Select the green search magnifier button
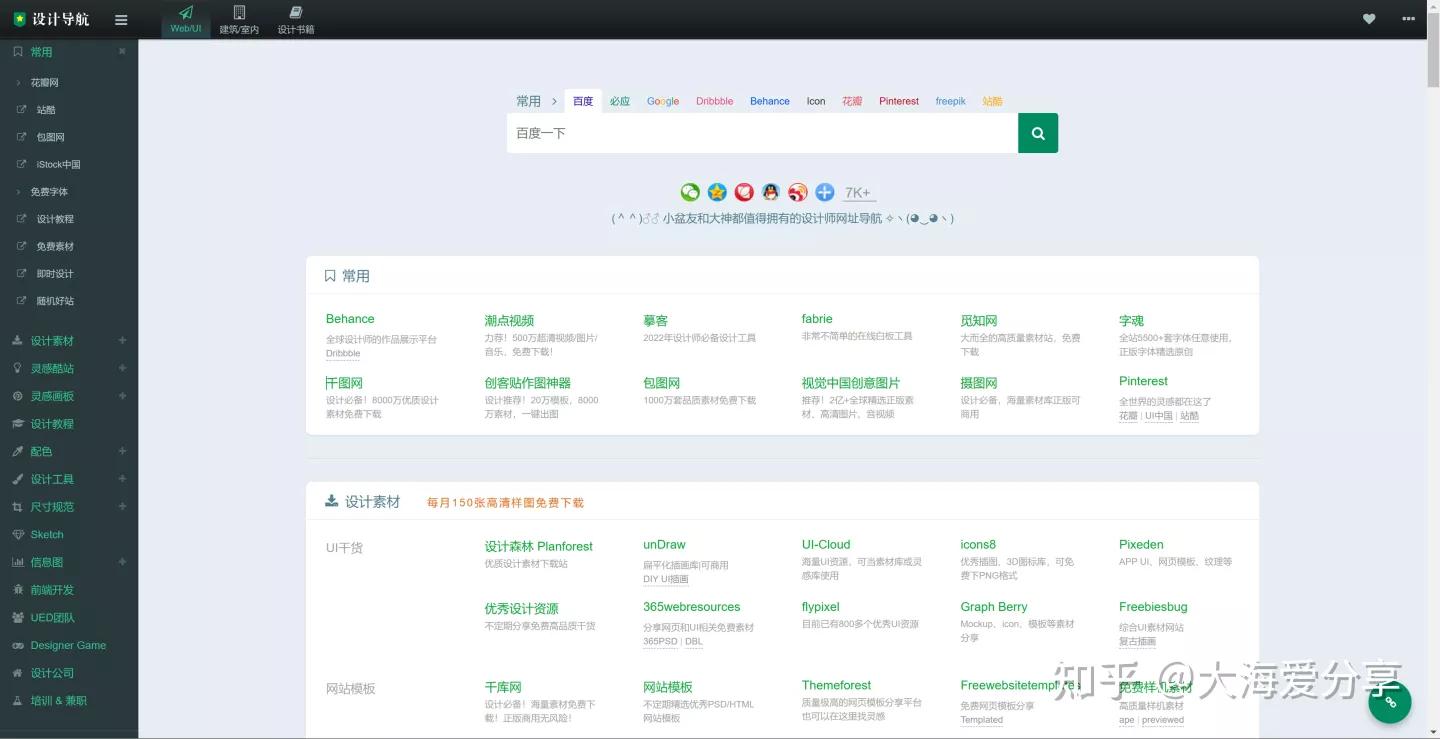The image size is (1440, 739). [1037, 132]
